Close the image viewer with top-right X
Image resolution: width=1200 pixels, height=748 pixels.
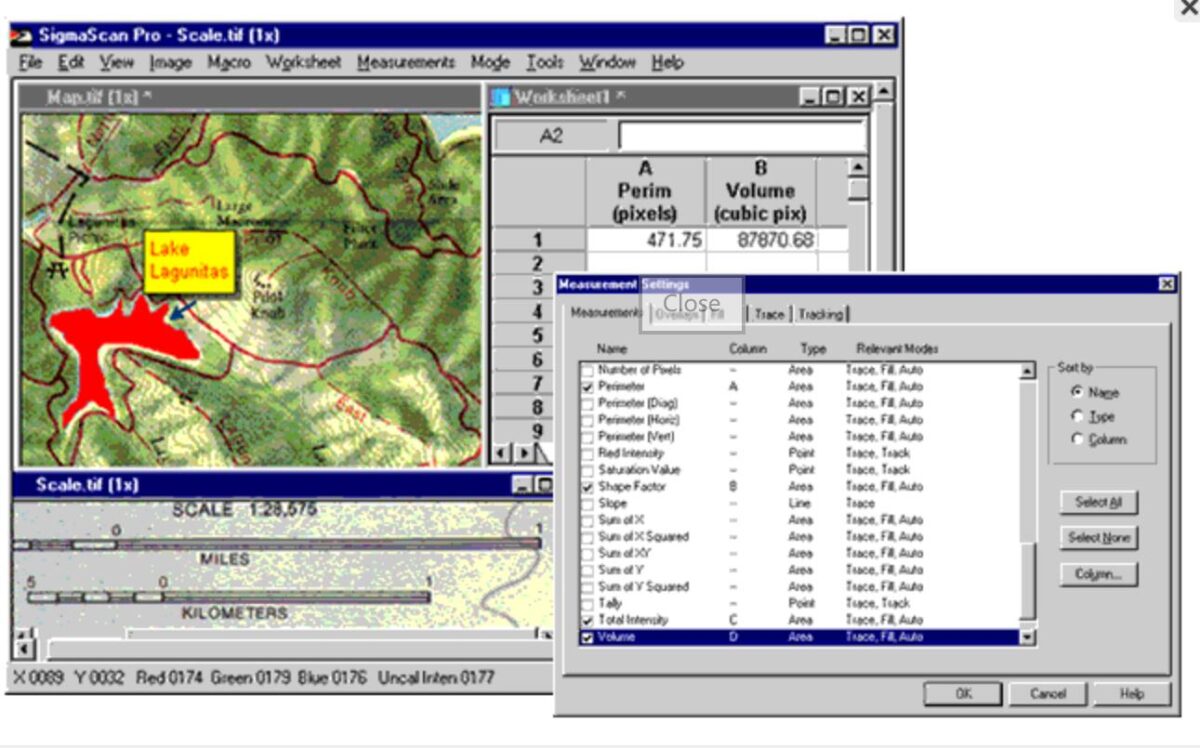[x=1189, y=8]
